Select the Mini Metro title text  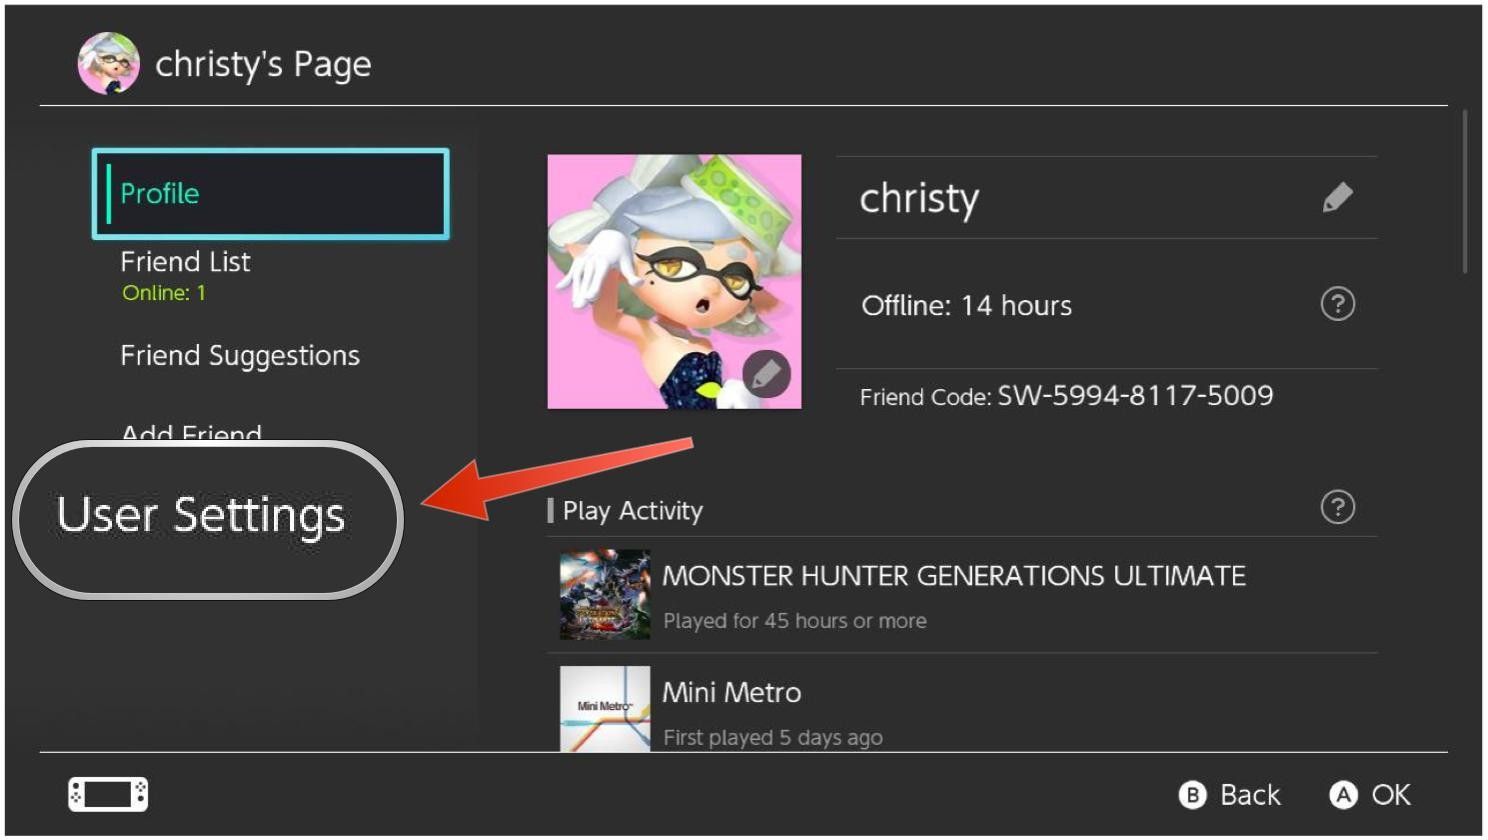pyautogui.click(x=731, y=693)
